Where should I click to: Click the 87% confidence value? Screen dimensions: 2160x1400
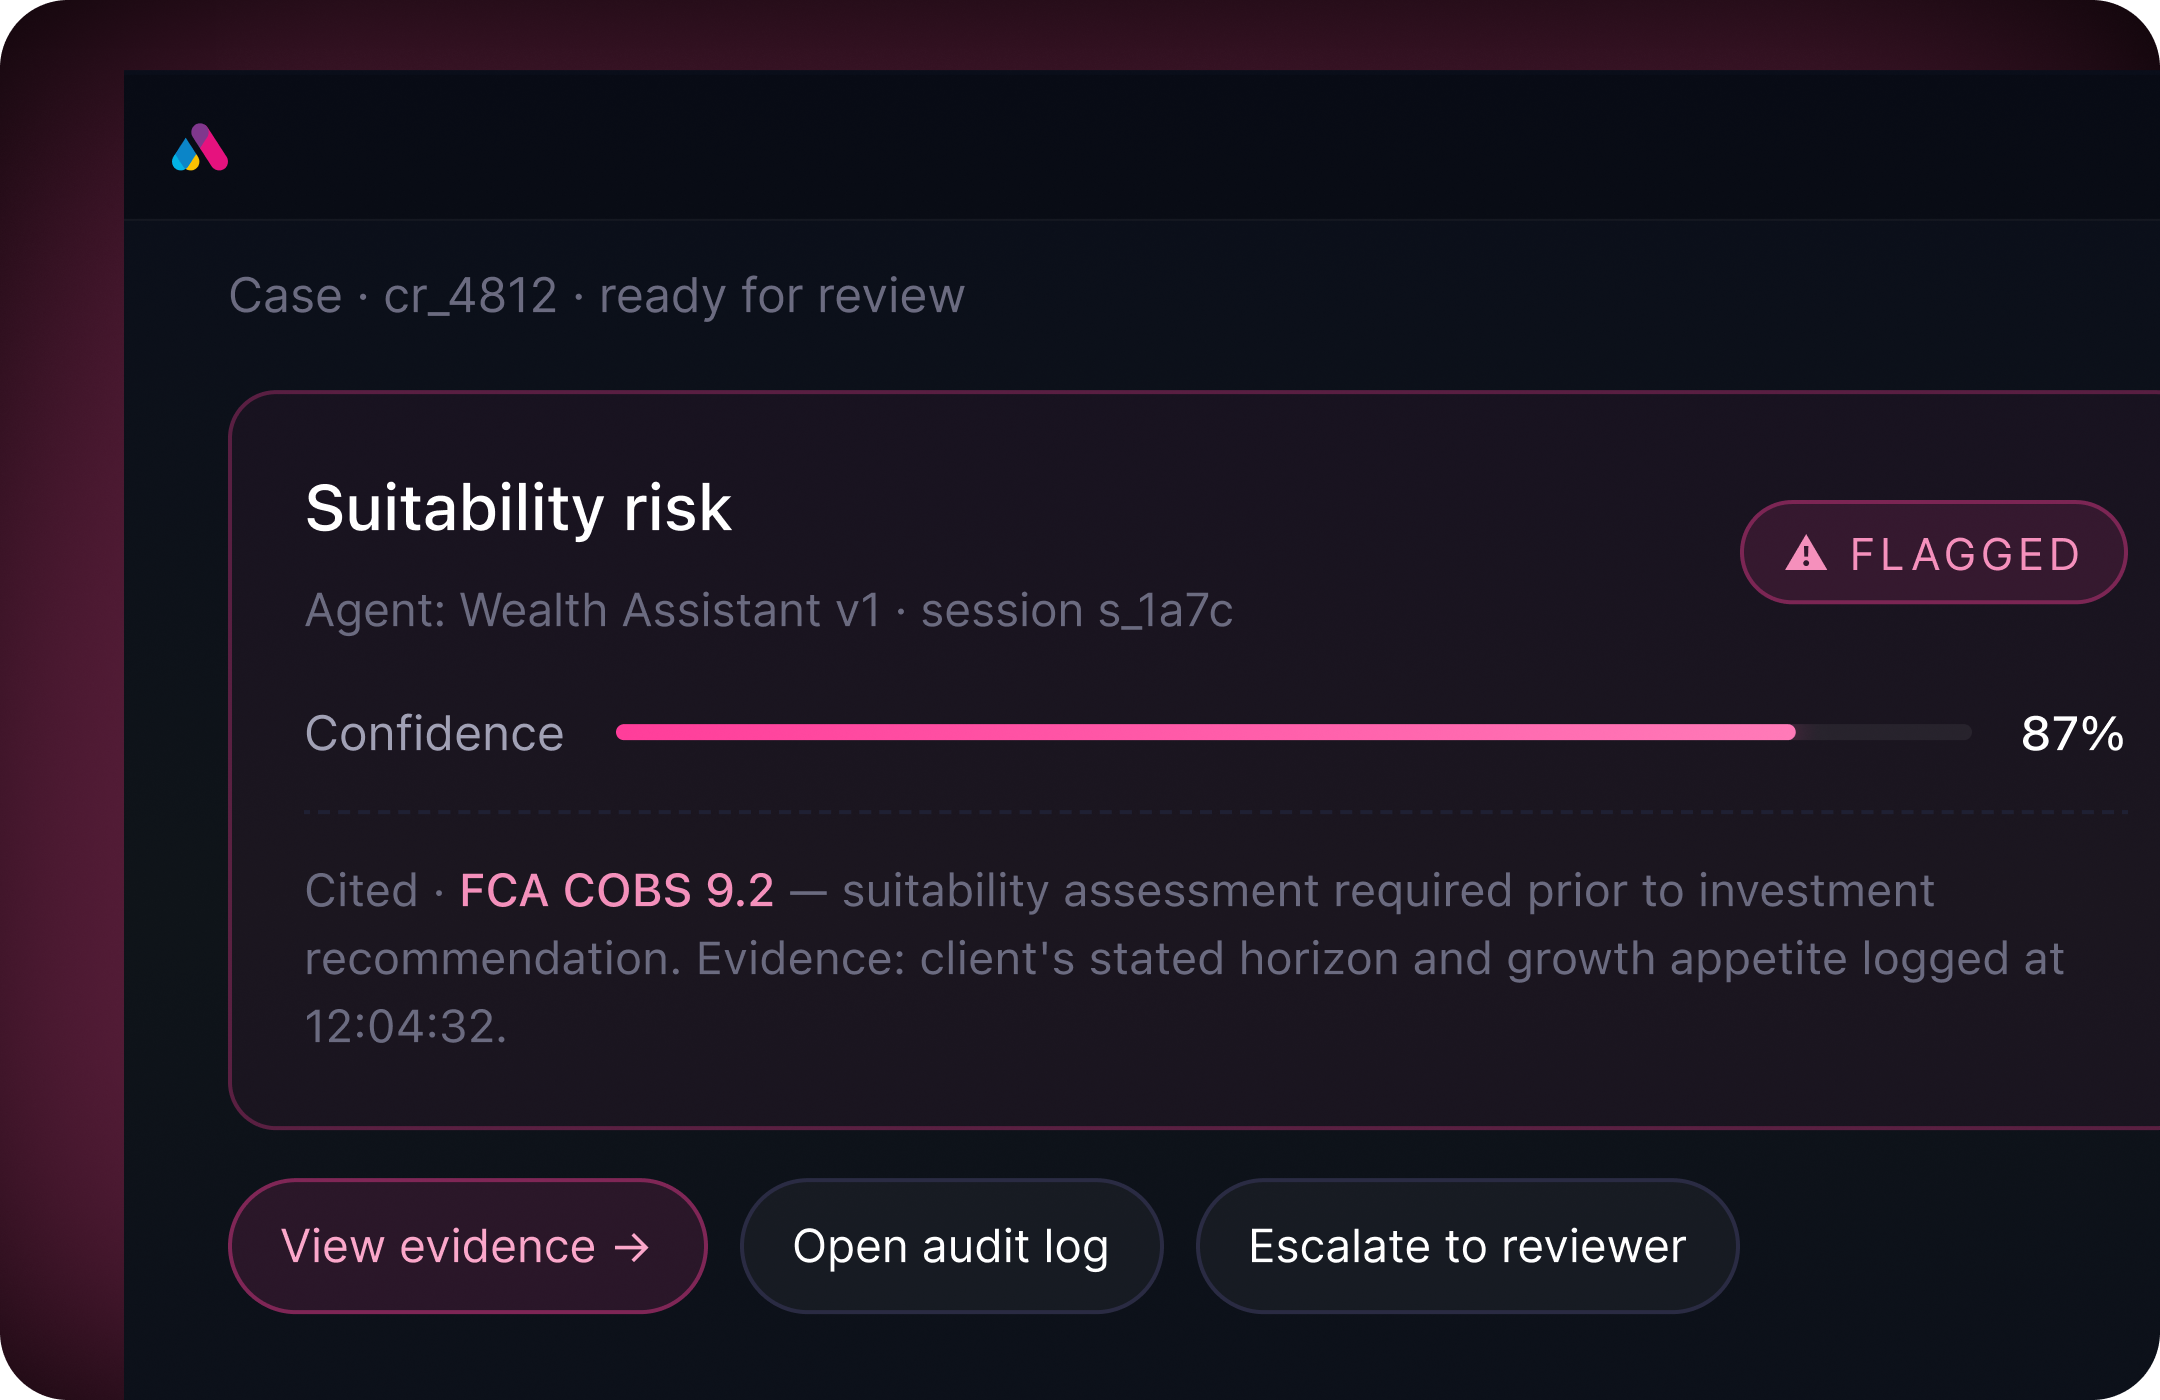(x=2072, y=733)
